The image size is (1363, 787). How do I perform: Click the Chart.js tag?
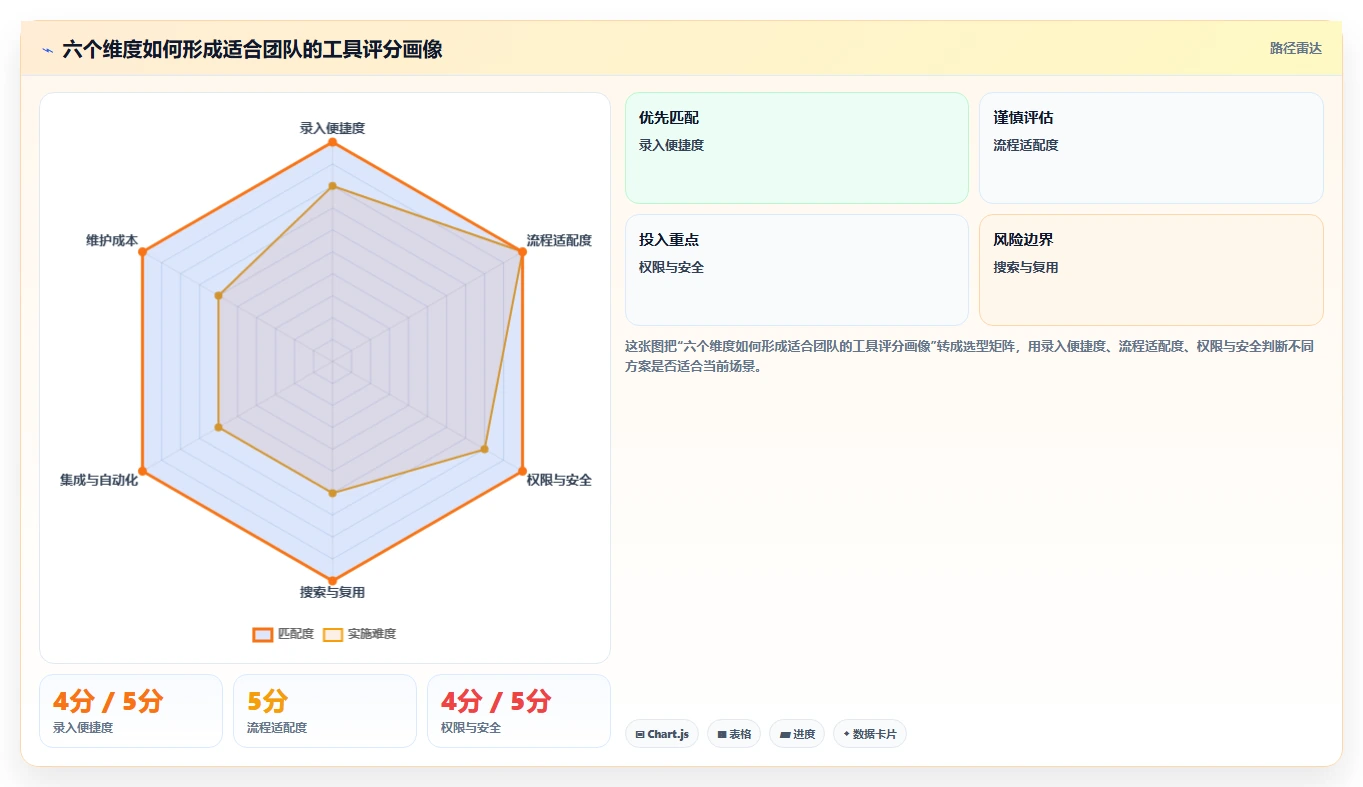click(x=662, y=734)
